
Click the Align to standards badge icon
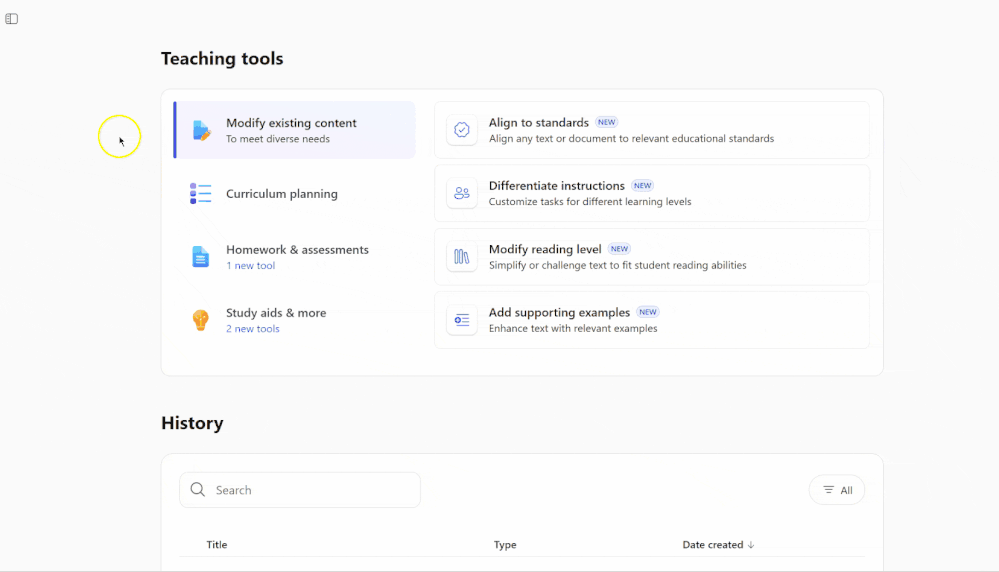(x=462, y=130)
